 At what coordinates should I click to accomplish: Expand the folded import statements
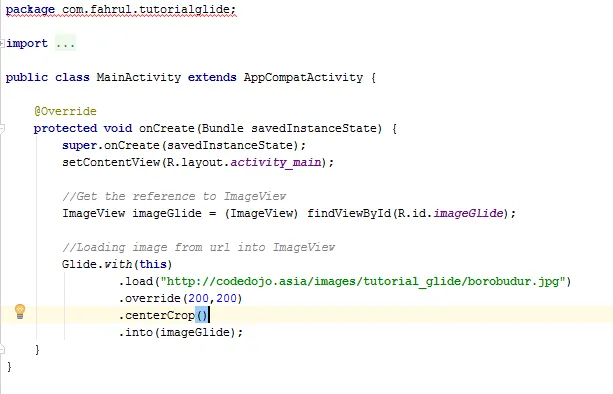2,43
